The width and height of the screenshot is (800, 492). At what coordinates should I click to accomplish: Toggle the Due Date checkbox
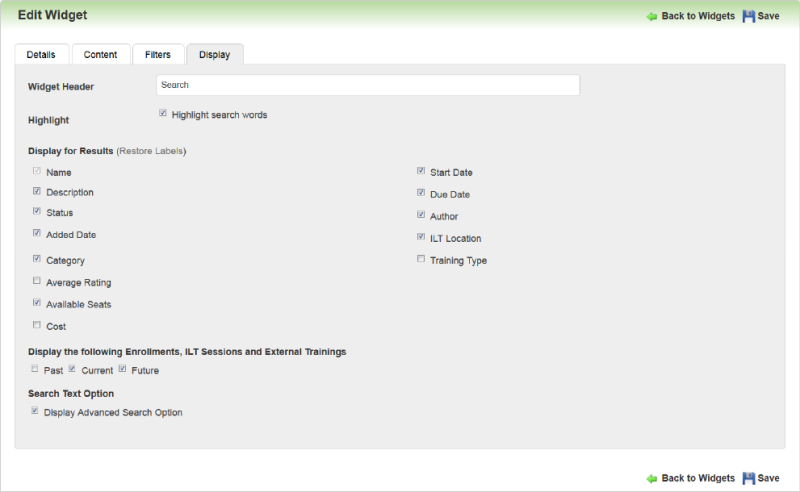(421, 192)
